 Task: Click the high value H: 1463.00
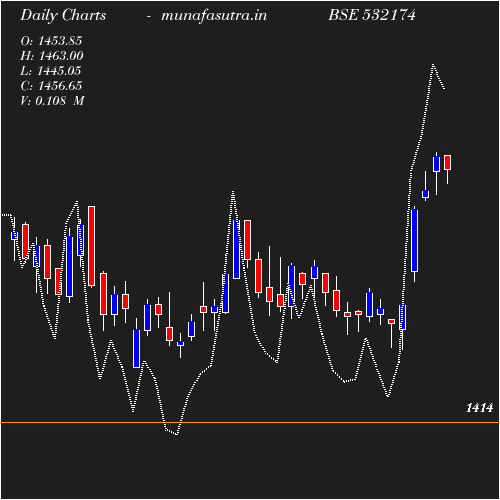pyautogui.click(x=52, y=56)
